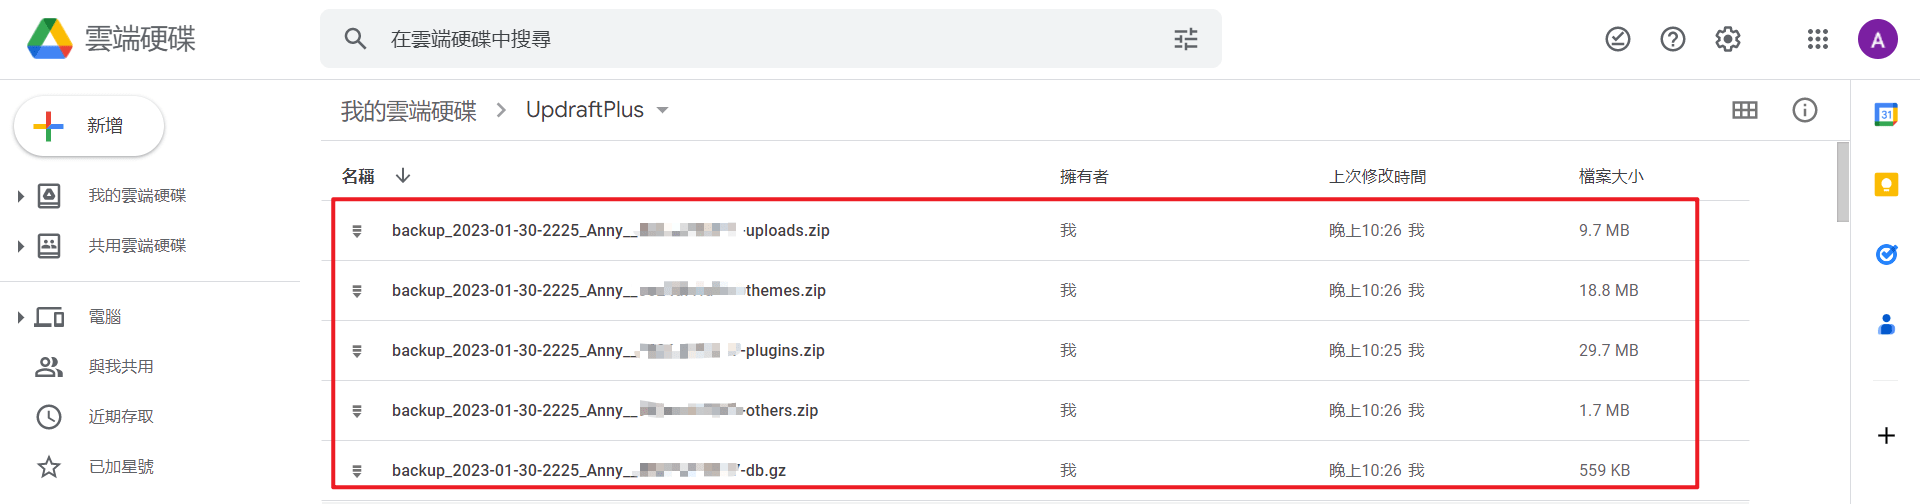Click 檔案大小 column header
Viewport: 1920px width, 504px height.
(x=1611, y=177)
